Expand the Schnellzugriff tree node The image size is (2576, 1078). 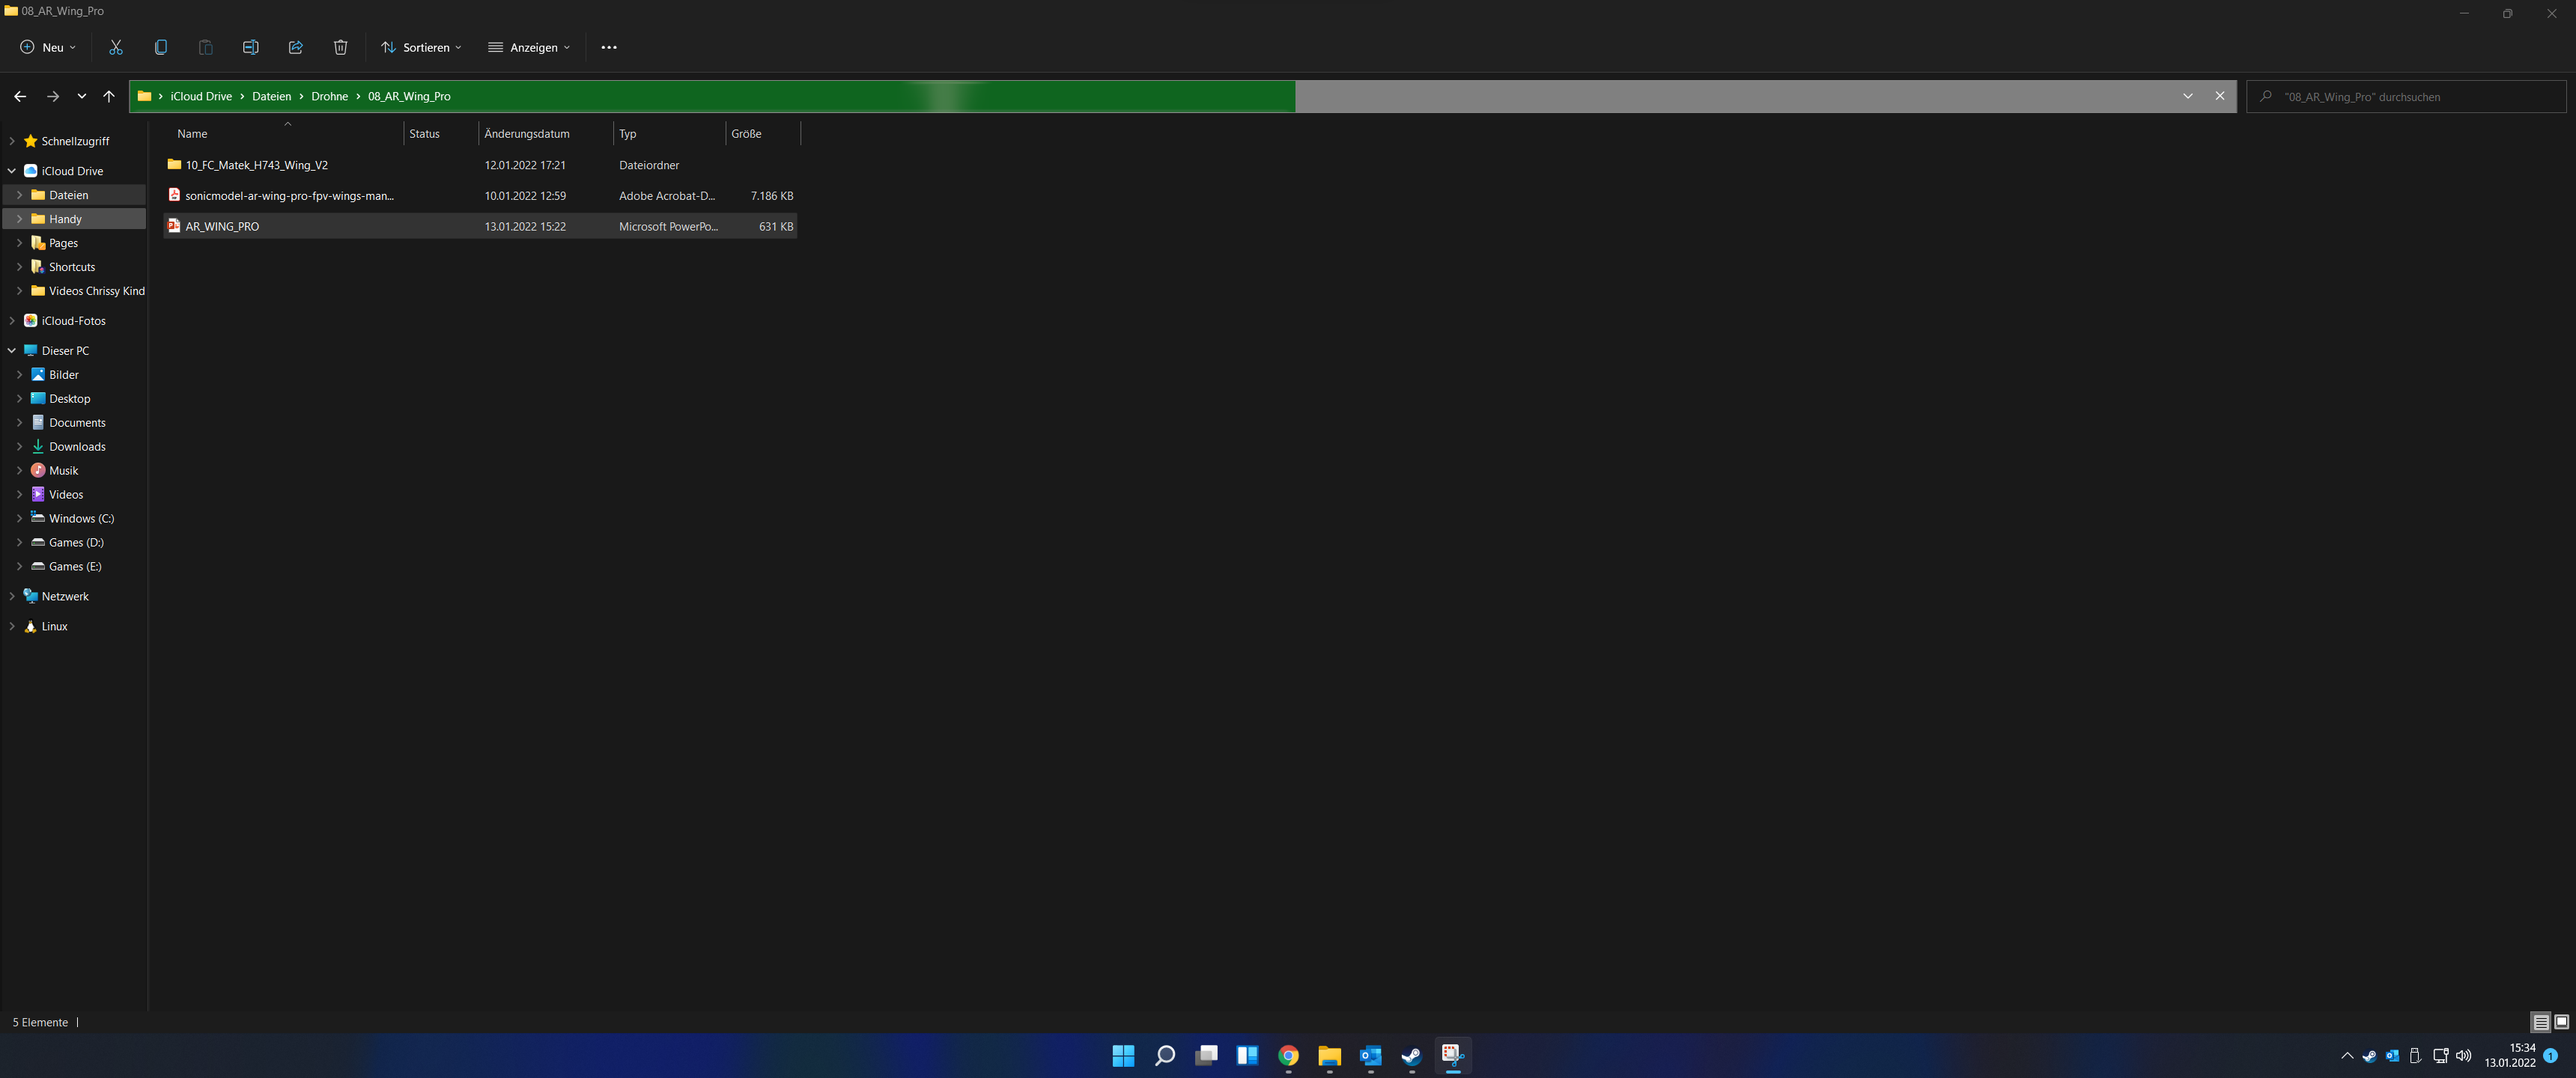click(x=12, y=141)
